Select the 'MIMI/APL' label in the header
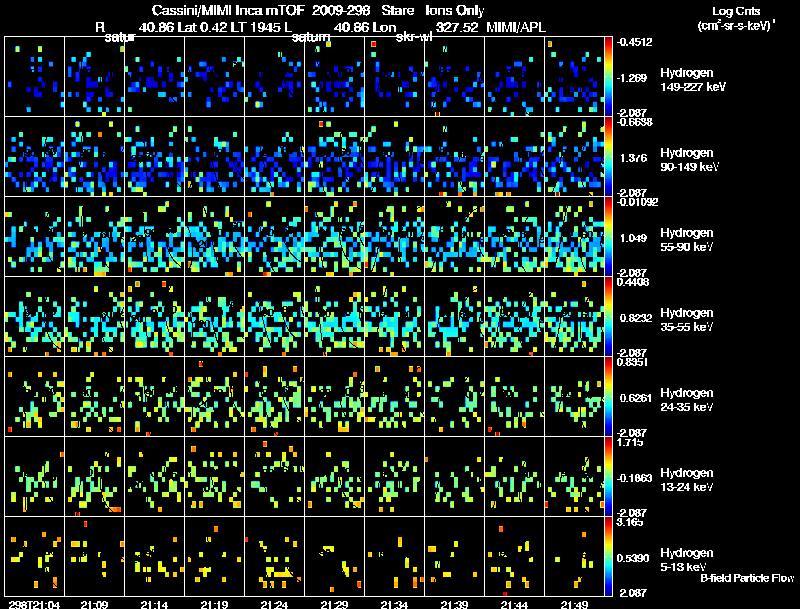 point(516,27)
